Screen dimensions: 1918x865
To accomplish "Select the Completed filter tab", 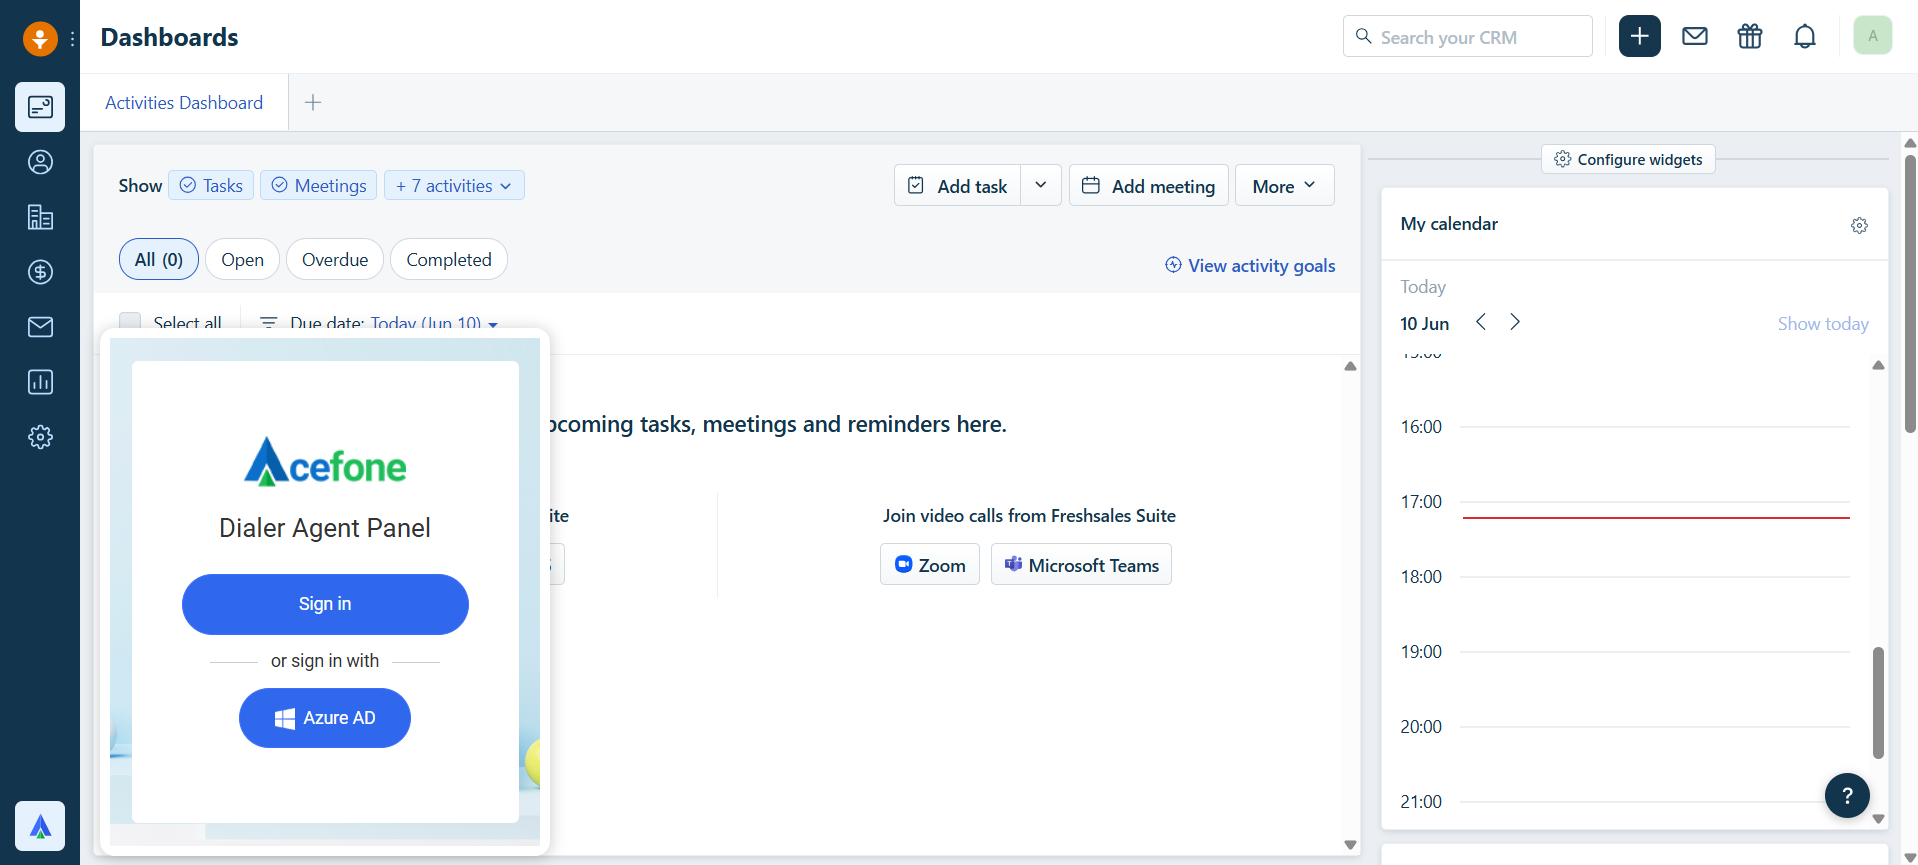I will coord(449,259).
